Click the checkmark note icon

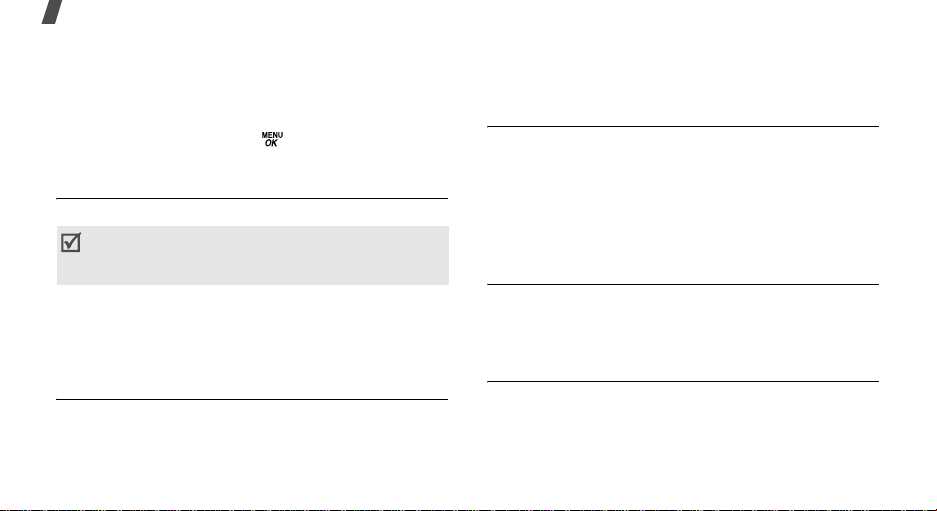pos(71,242)
